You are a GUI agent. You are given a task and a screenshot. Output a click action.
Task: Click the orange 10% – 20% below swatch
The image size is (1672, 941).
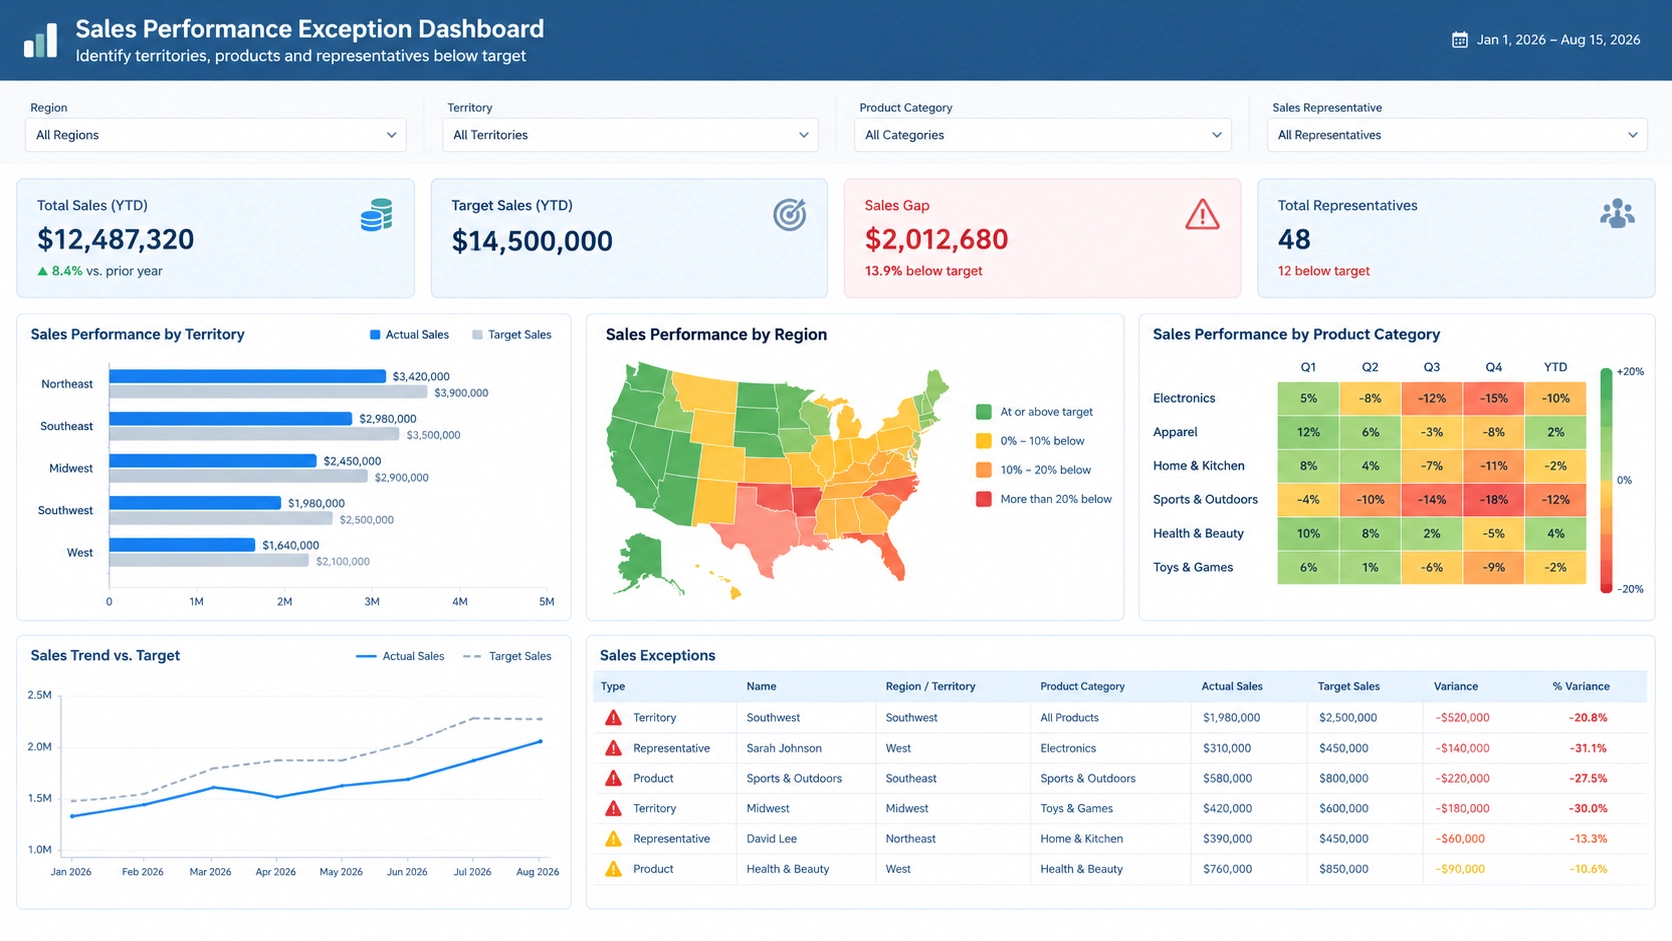[x=984, y=470]
